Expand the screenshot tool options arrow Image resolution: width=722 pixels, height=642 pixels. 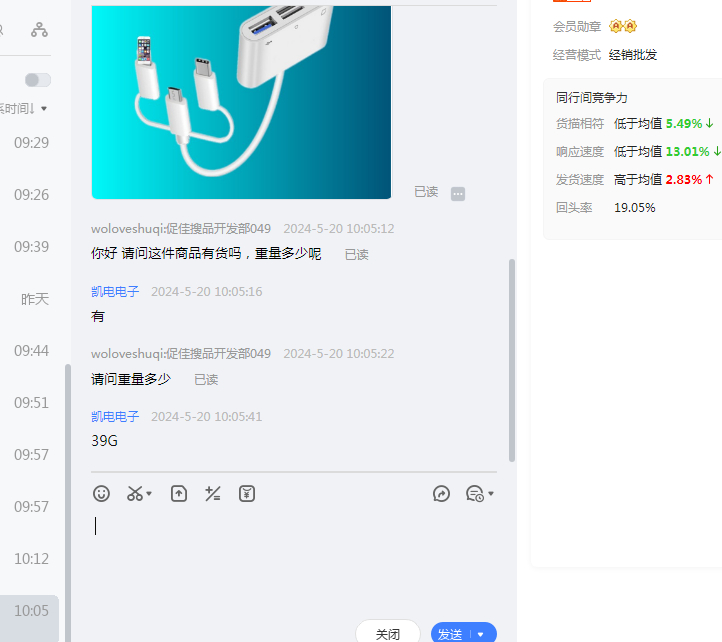[x=150, y=494]
